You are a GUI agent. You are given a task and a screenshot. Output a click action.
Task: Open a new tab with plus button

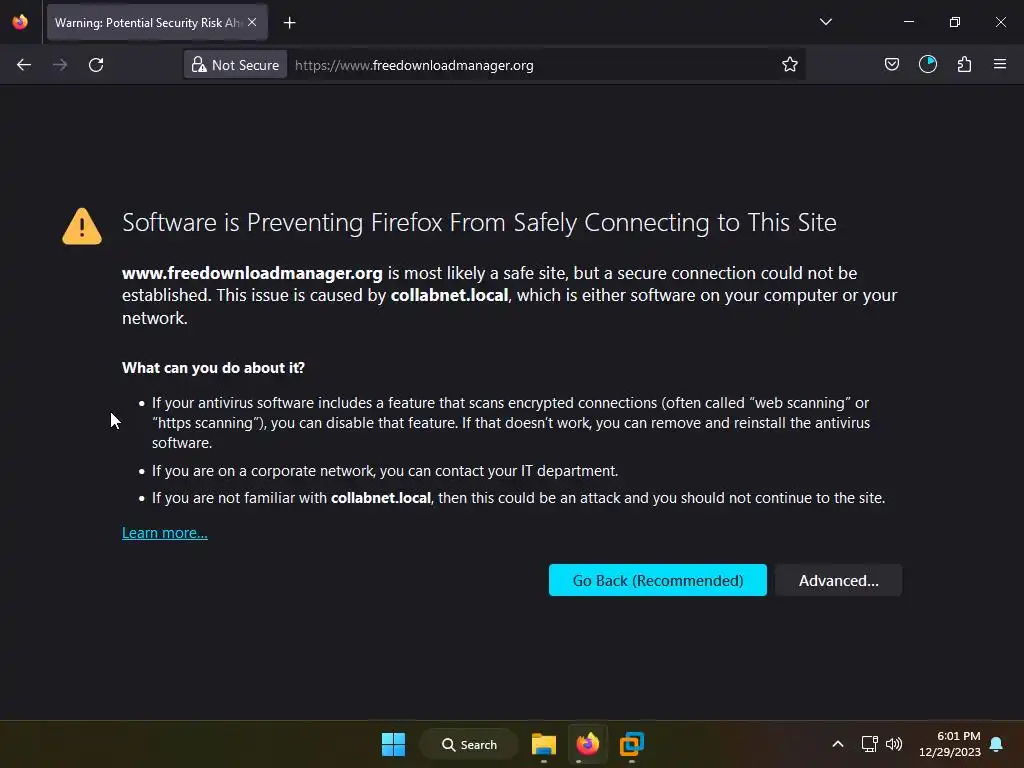point(289,23)
